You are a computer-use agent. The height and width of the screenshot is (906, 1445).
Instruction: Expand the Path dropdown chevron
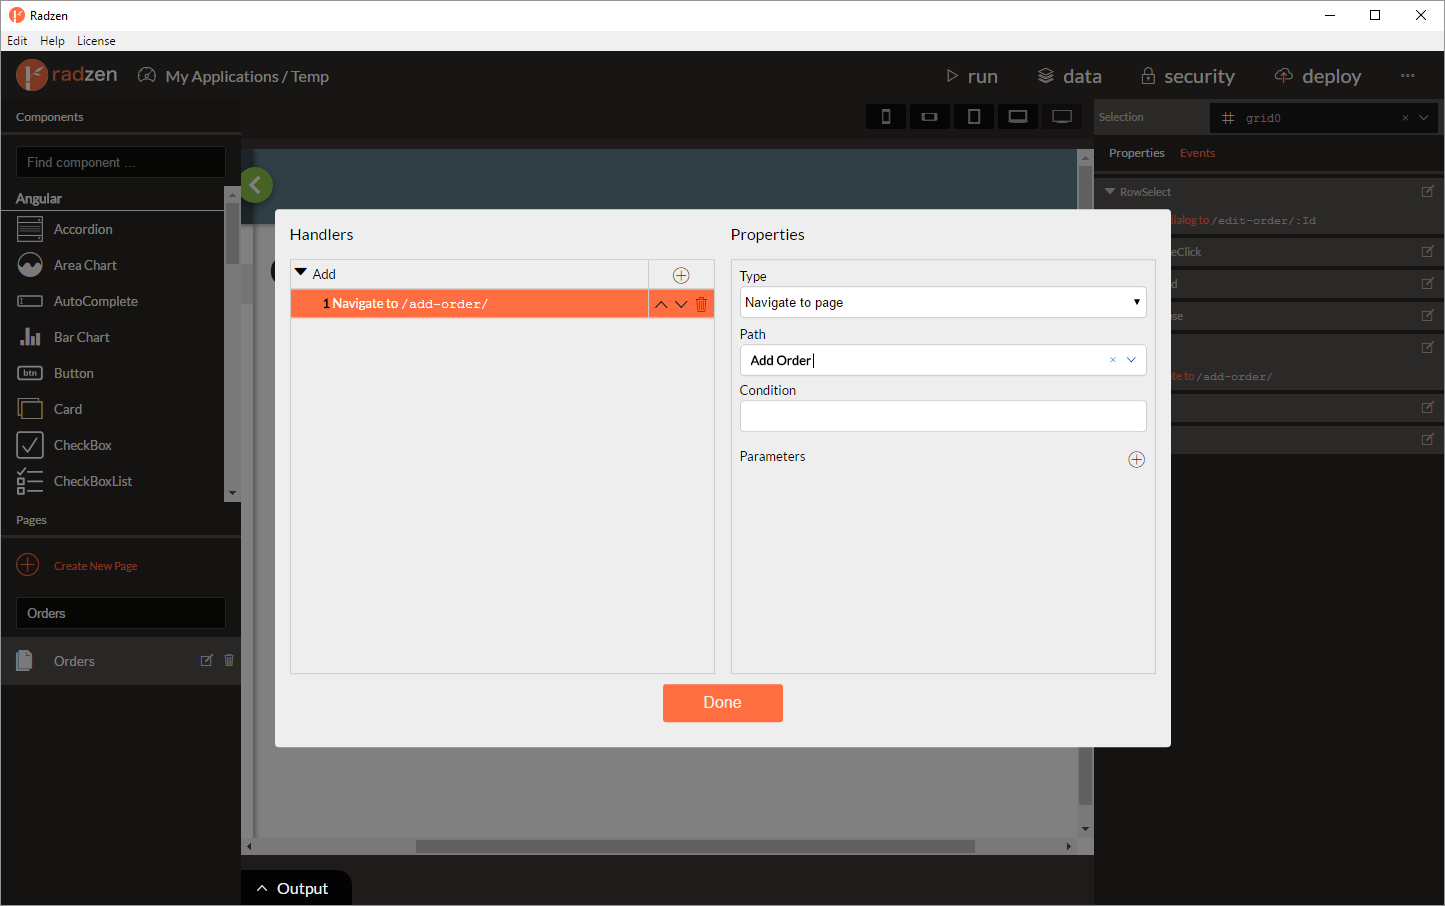pos(1131,360)
